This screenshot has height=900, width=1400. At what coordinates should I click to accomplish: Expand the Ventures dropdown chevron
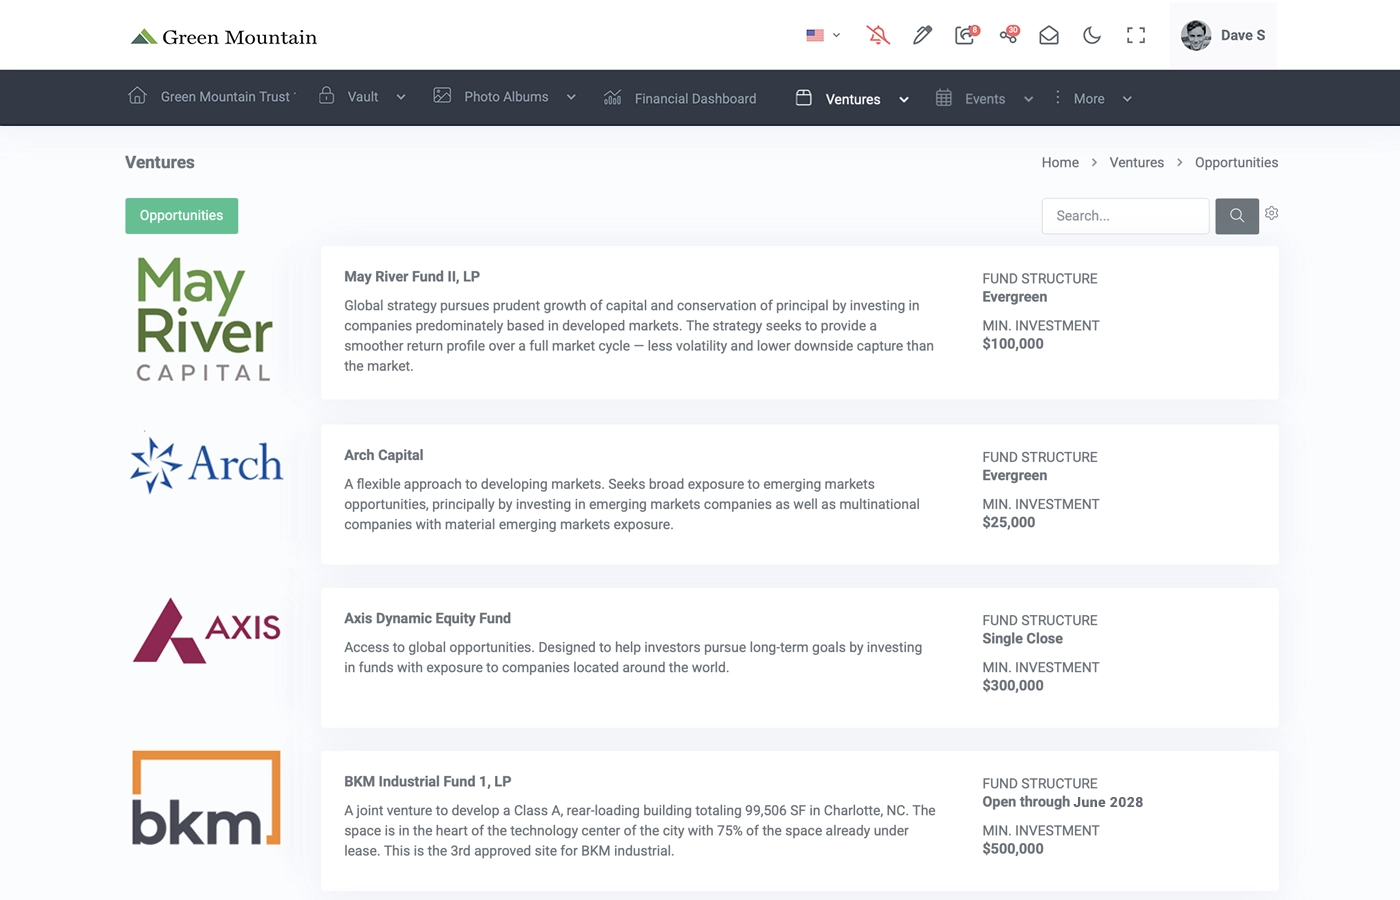(x=904, y=100)
